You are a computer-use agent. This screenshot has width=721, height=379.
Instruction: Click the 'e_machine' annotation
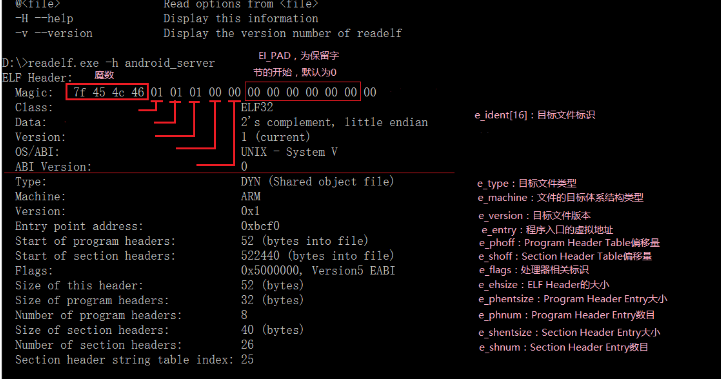[561, 198]
